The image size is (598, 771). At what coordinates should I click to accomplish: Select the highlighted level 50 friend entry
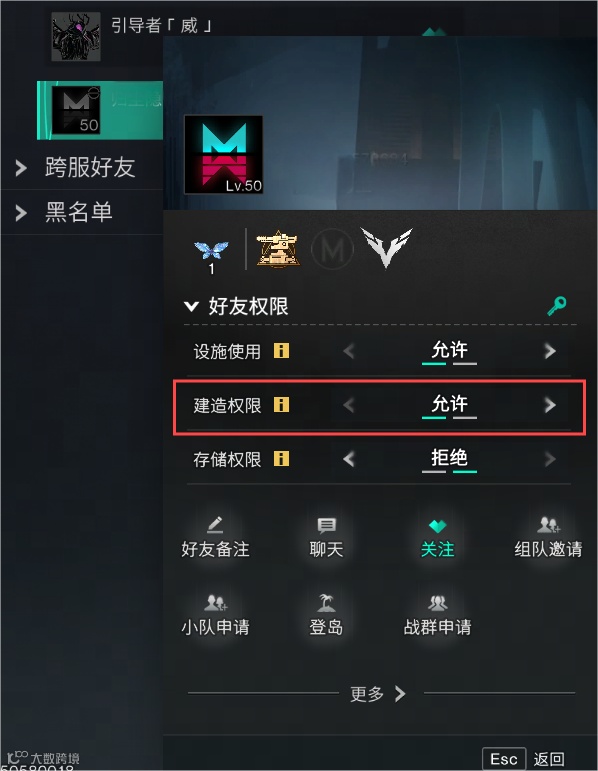point(100,110)
